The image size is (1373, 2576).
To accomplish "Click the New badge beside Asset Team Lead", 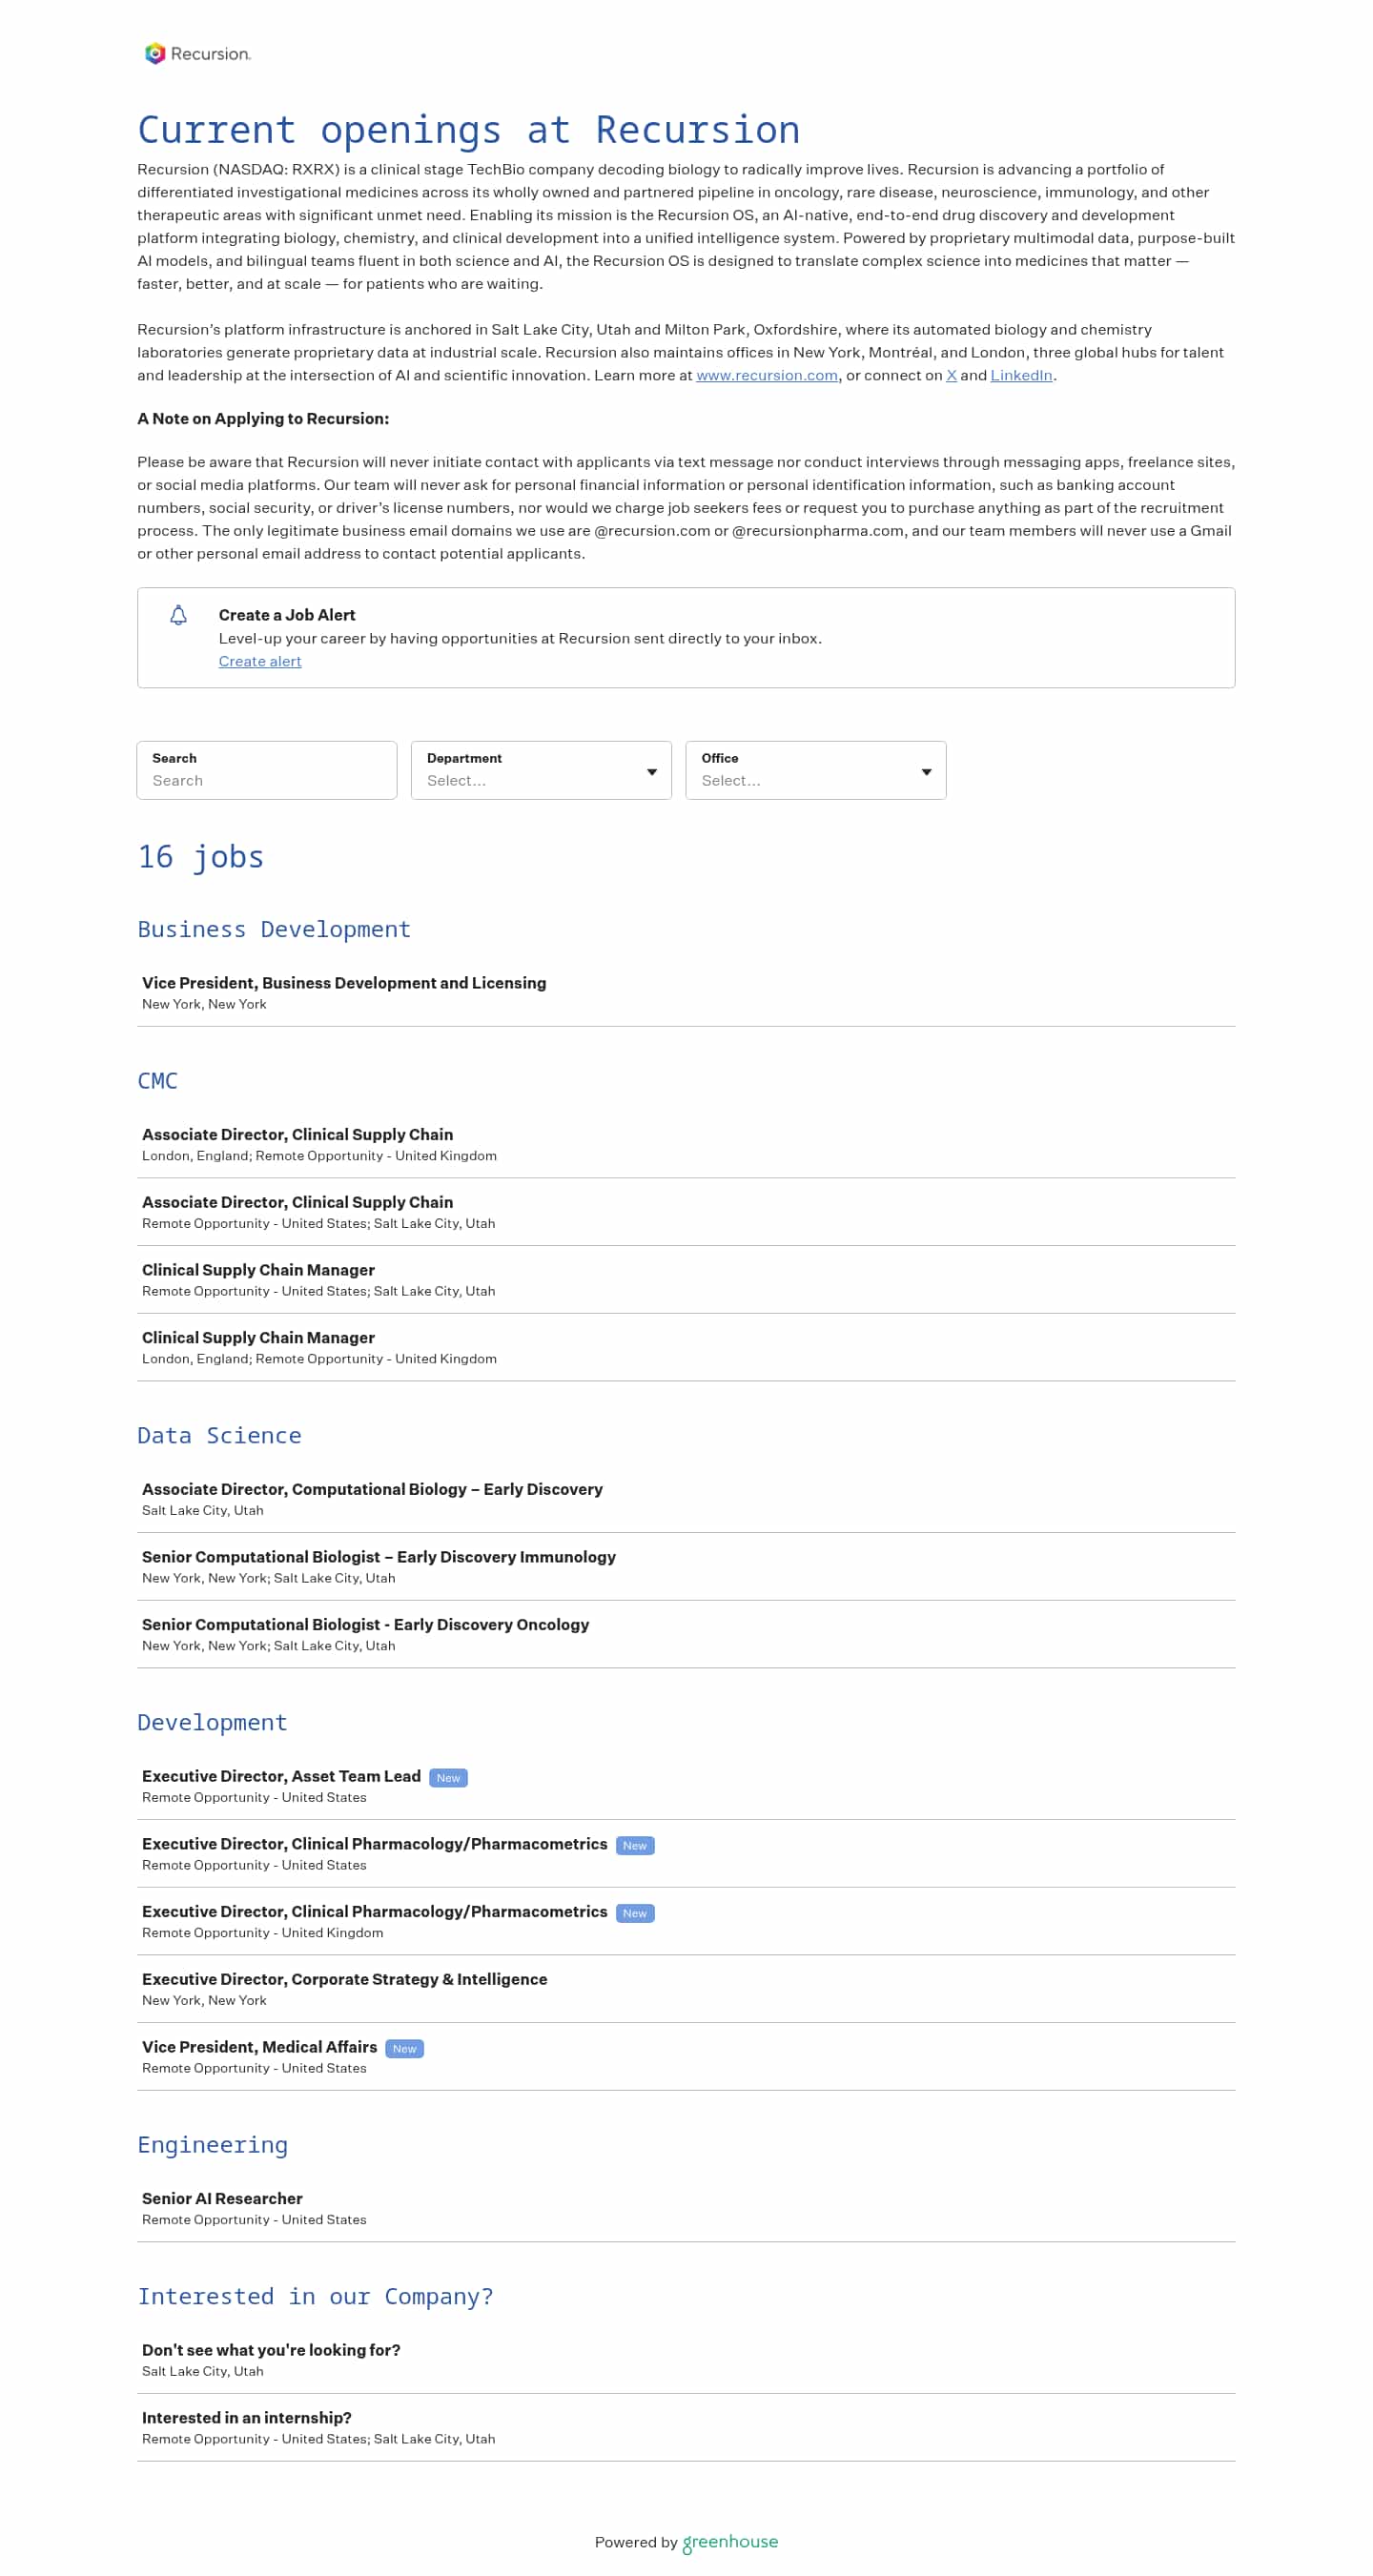I will (x=448, y=1778).
